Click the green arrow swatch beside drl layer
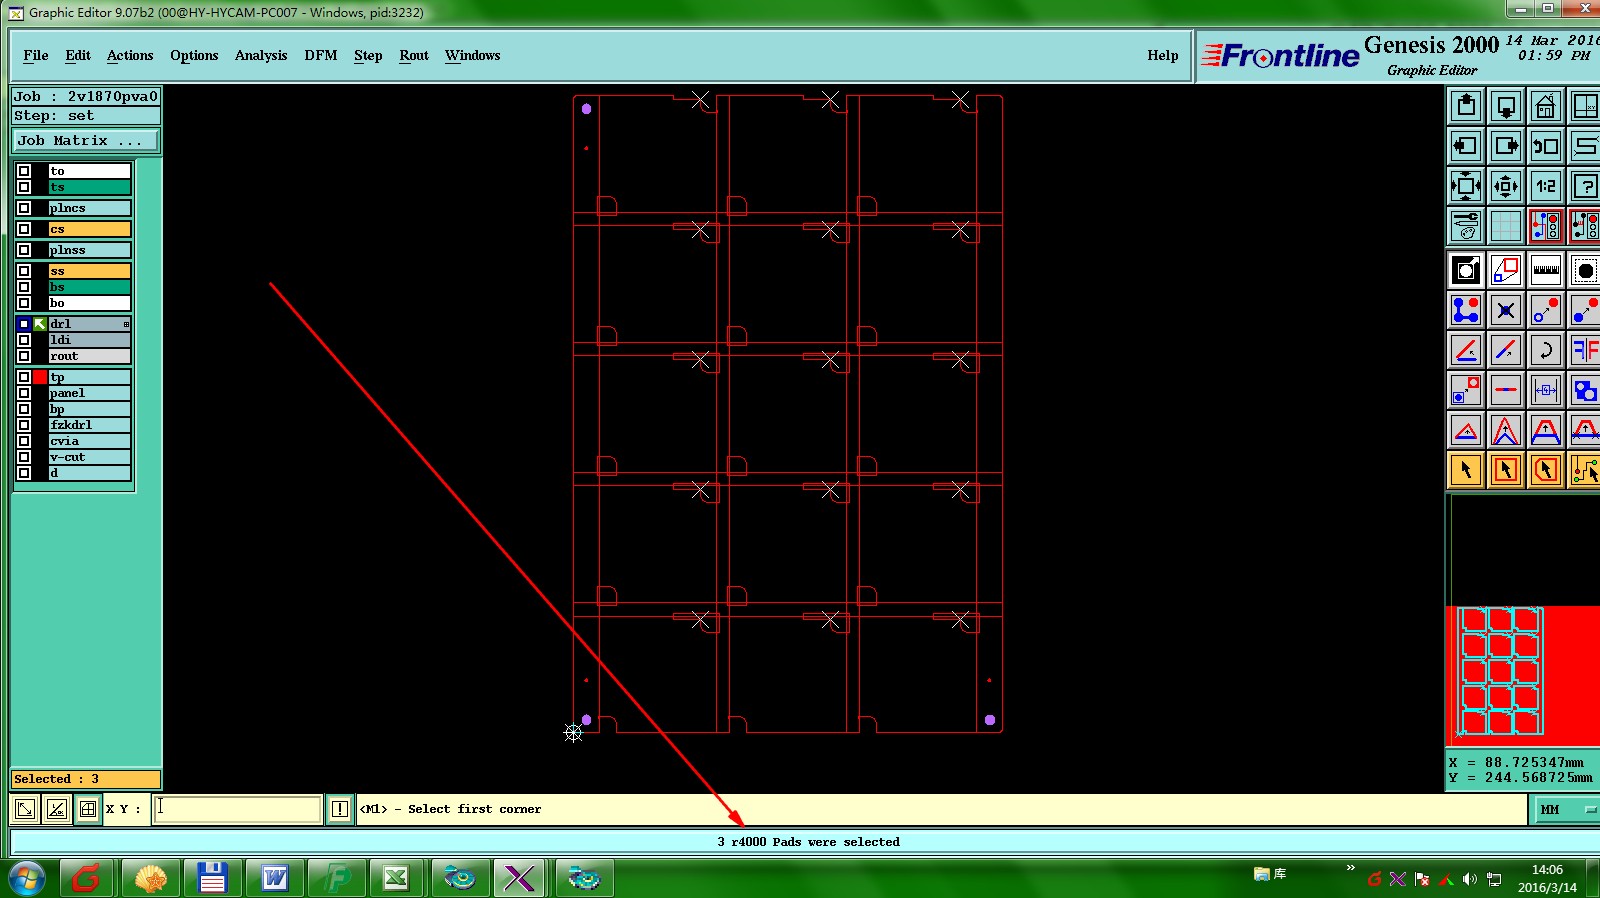Image resolution: width=1600 pixels, height=898 pixels. (40, 324)
